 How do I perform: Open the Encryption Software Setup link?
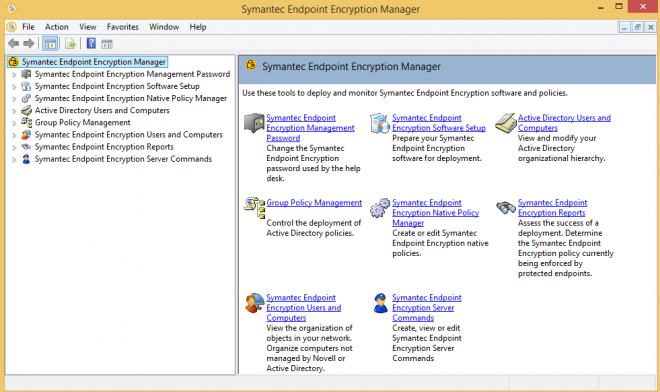coord(439,123)
